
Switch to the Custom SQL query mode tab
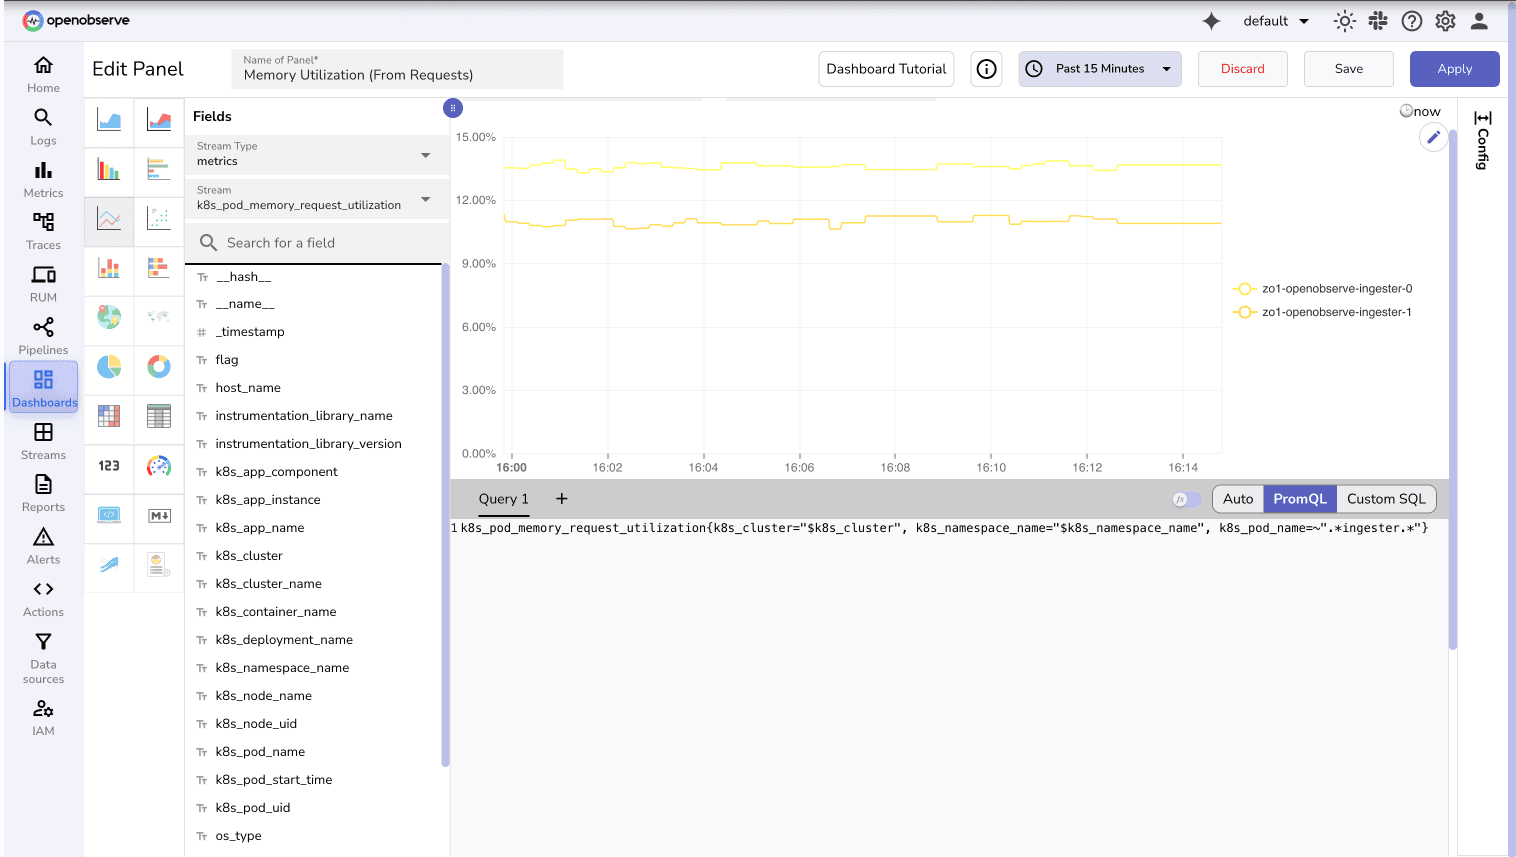click(x=1387, y=498)
